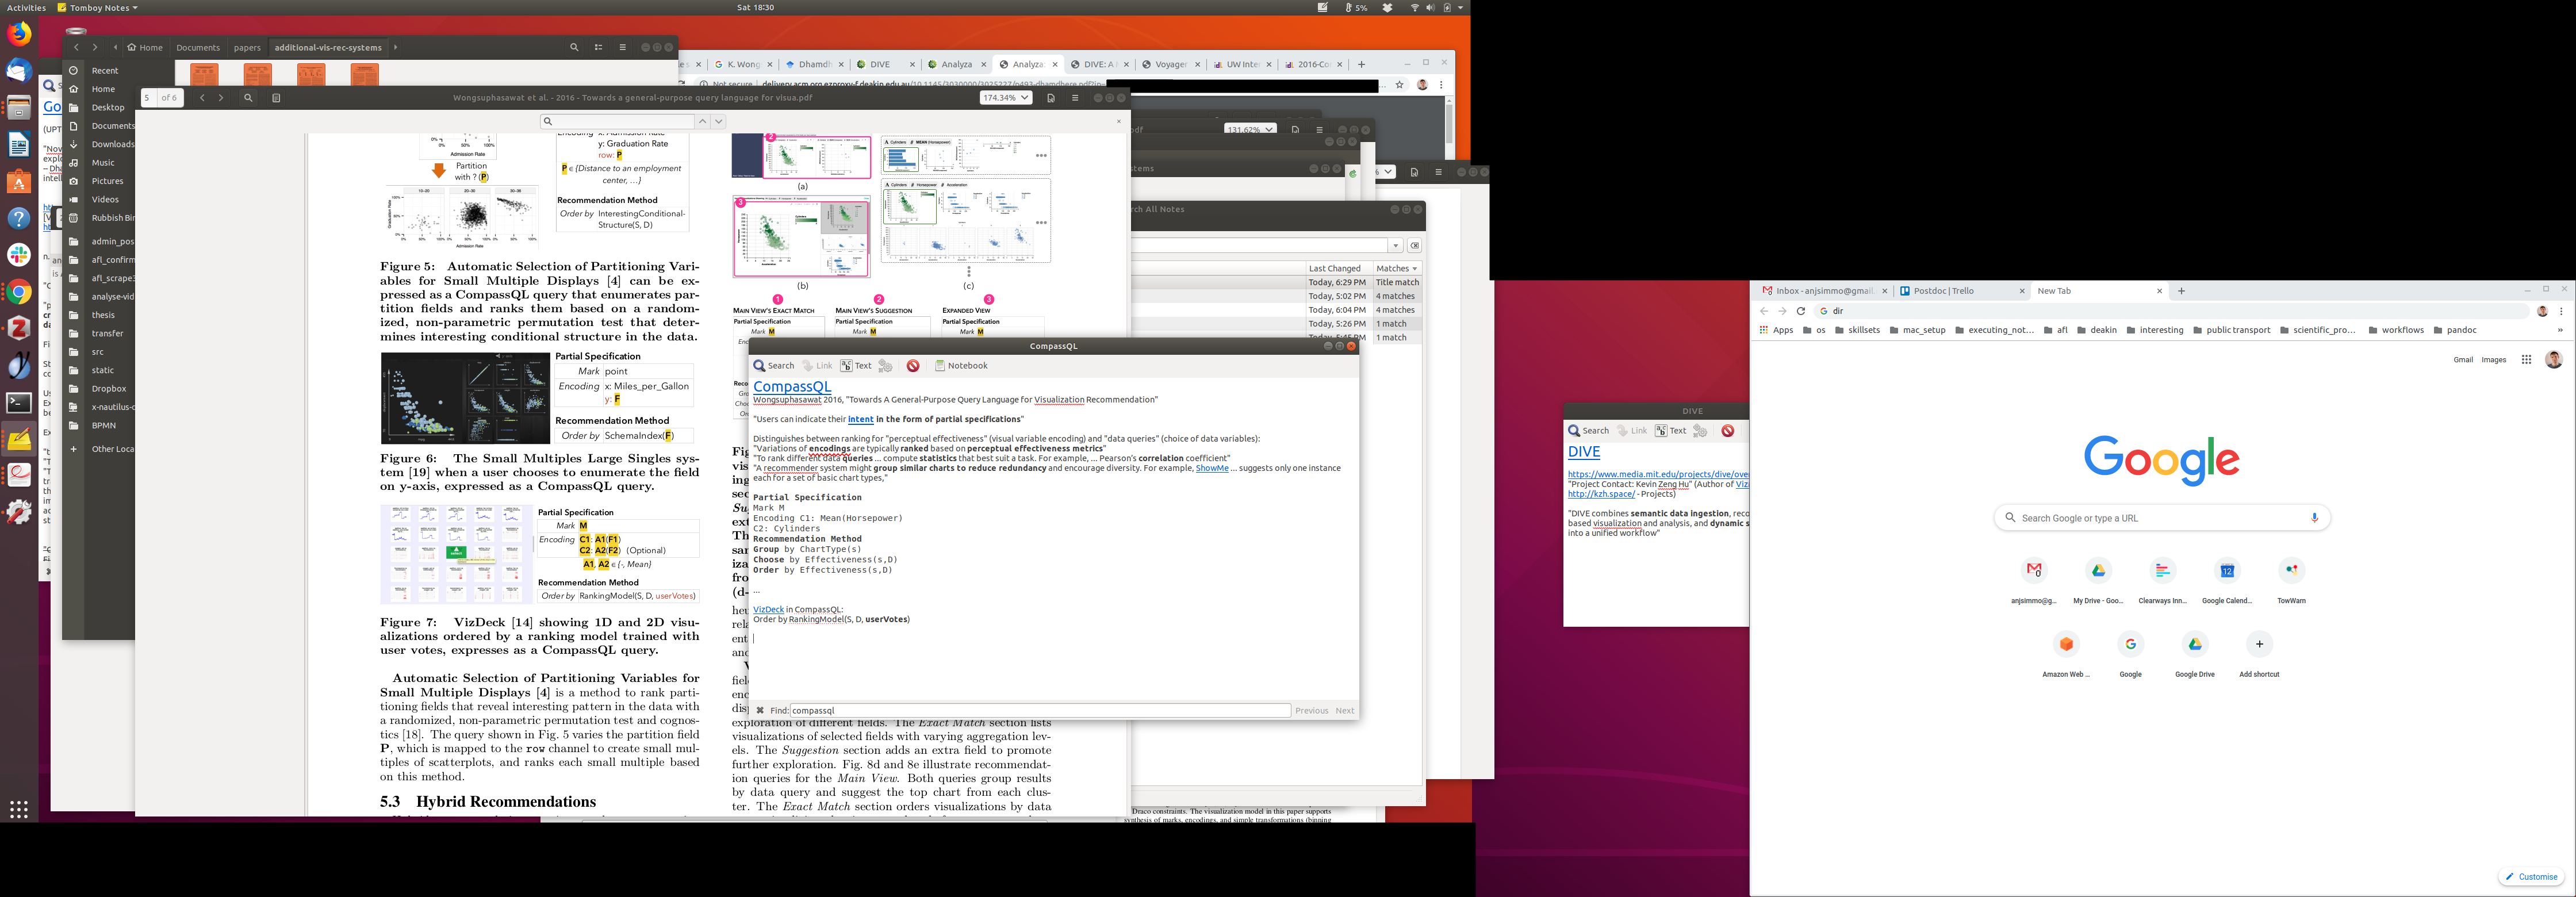
Task: Click the PDF viewer search magnifier button
Action: tap(248, 98)
